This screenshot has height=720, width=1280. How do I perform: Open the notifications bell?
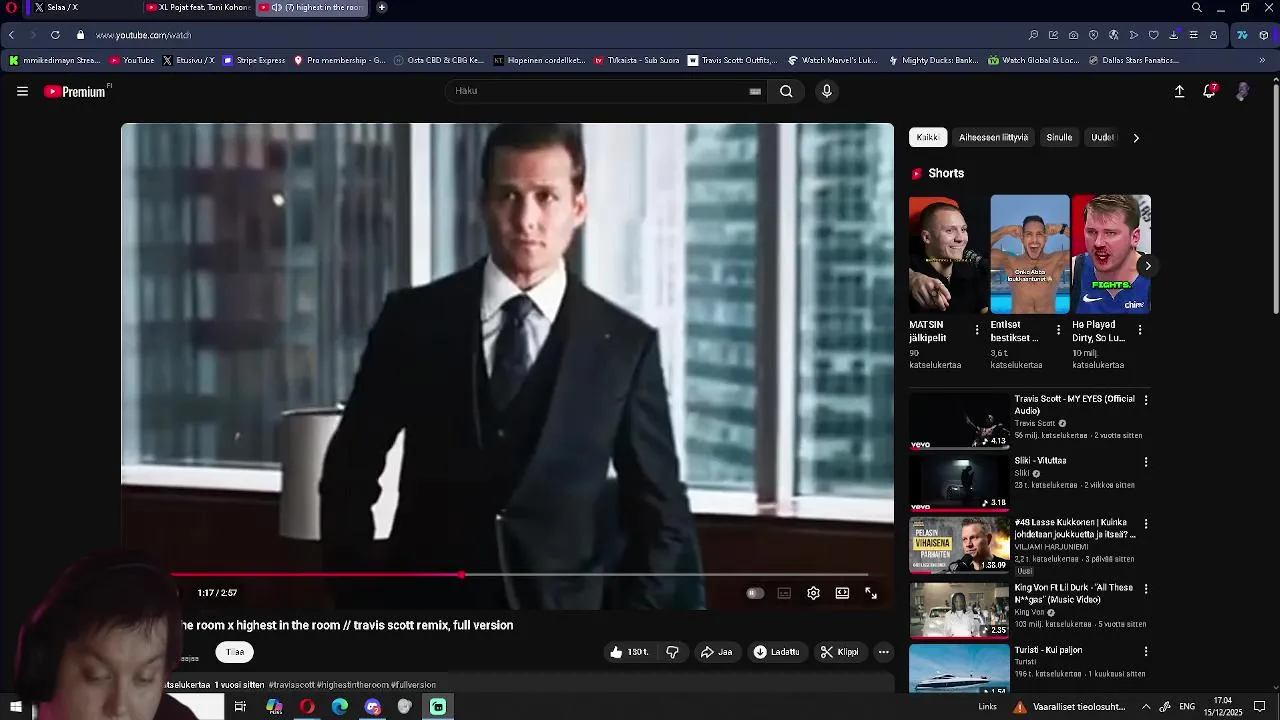point(1210,91)
